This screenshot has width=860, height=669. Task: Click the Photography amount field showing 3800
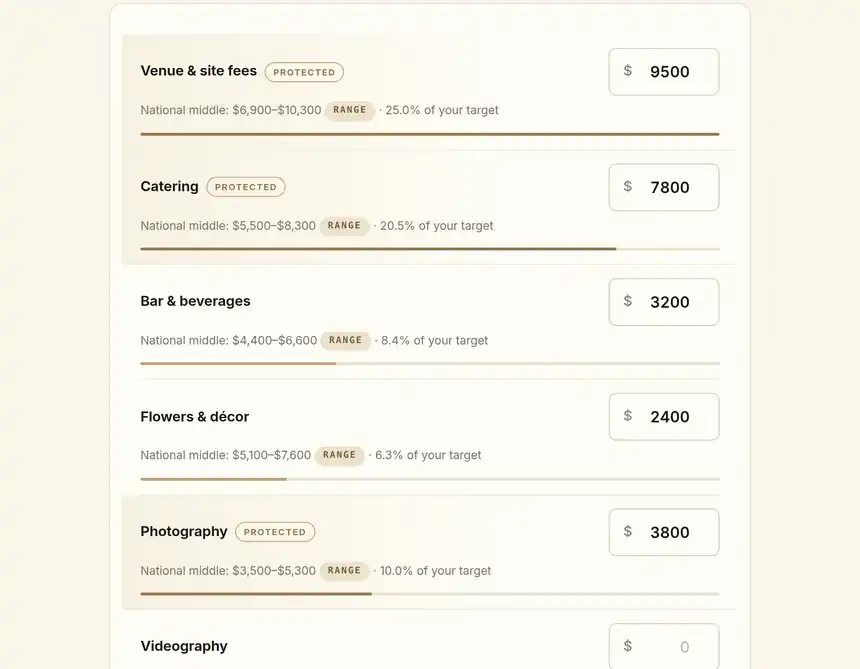pos(664,532)
